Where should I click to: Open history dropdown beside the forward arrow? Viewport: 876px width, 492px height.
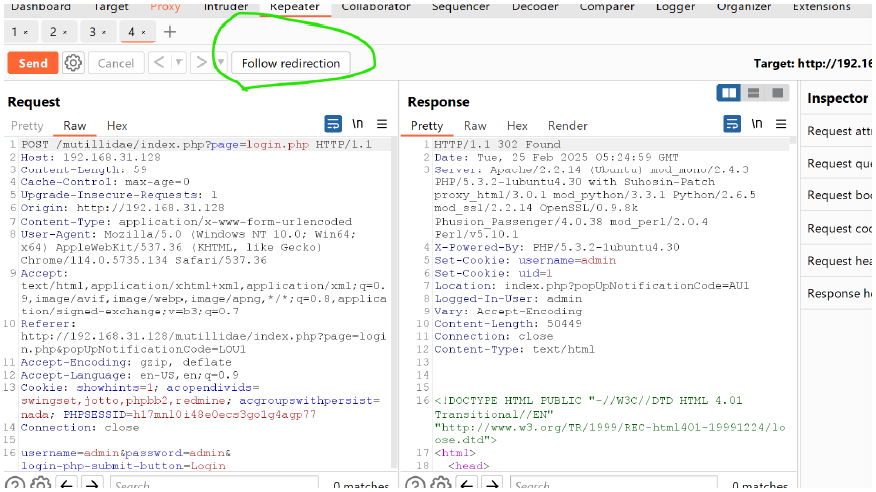point(221,63)
